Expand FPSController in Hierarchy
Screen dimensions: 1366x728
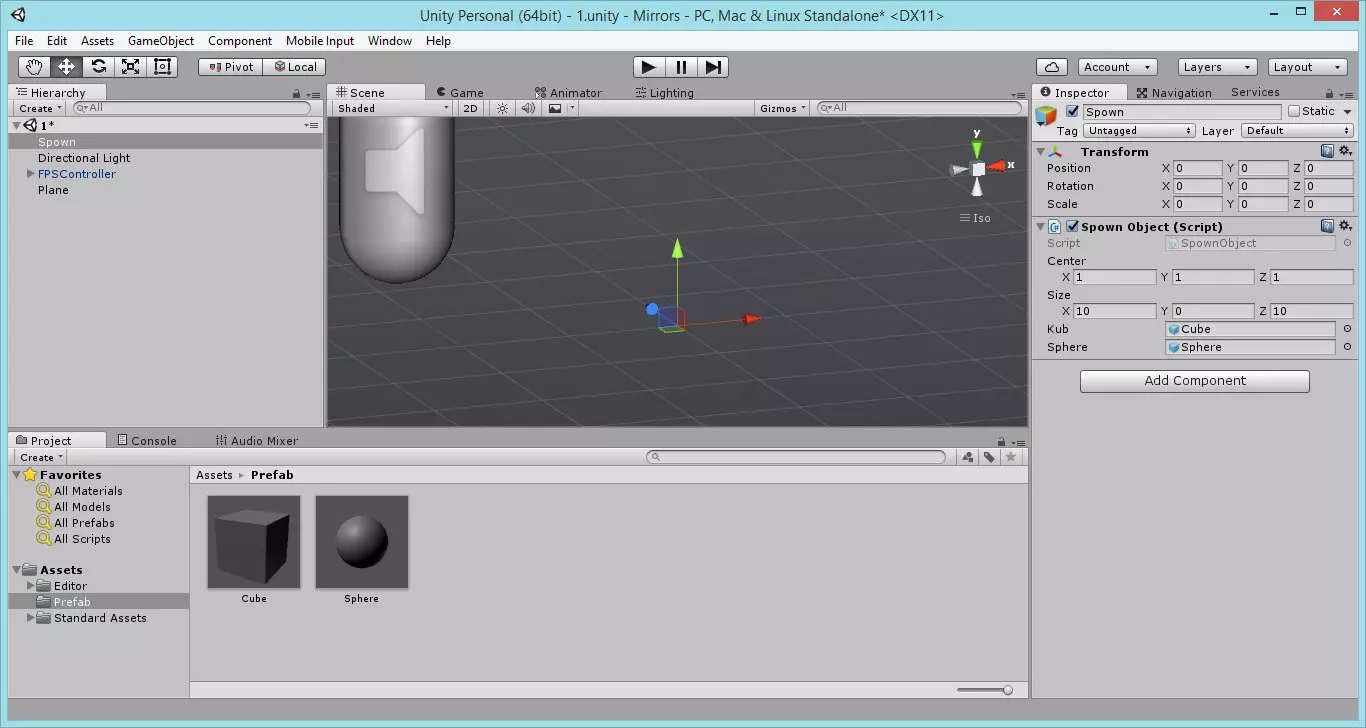[30, 174]
